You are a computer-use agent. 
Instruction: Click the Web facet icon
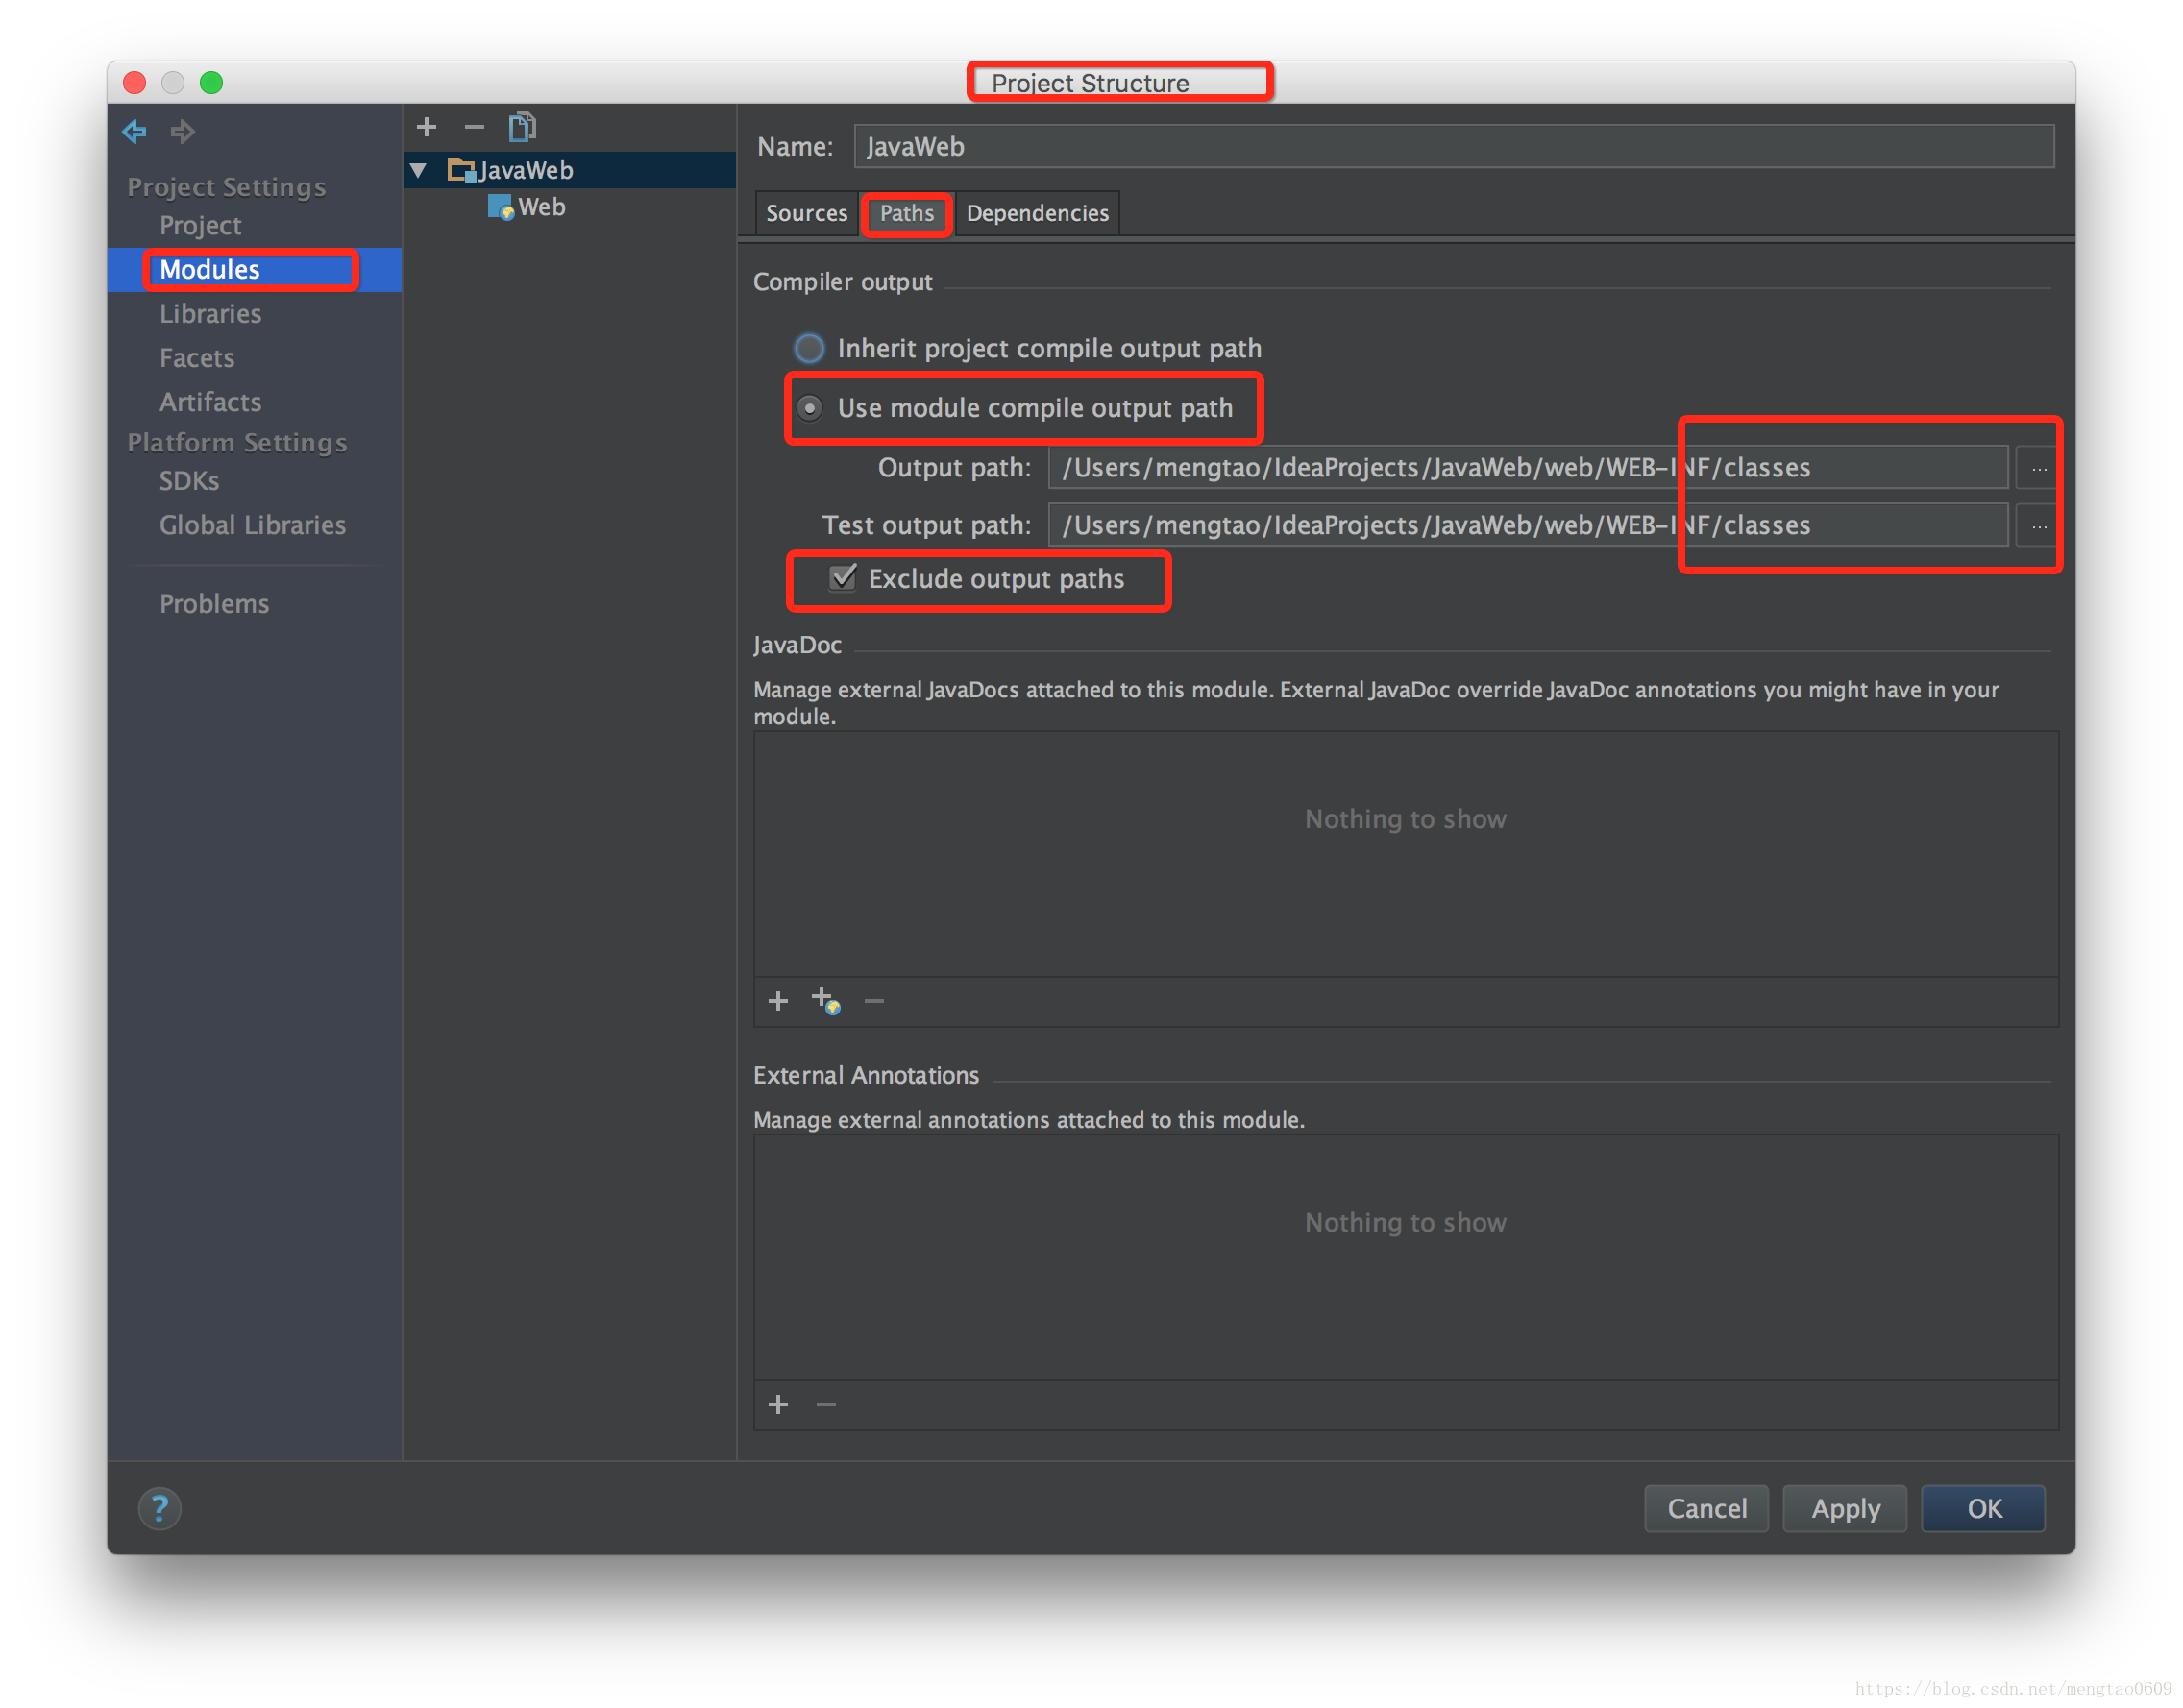(500, 207)
